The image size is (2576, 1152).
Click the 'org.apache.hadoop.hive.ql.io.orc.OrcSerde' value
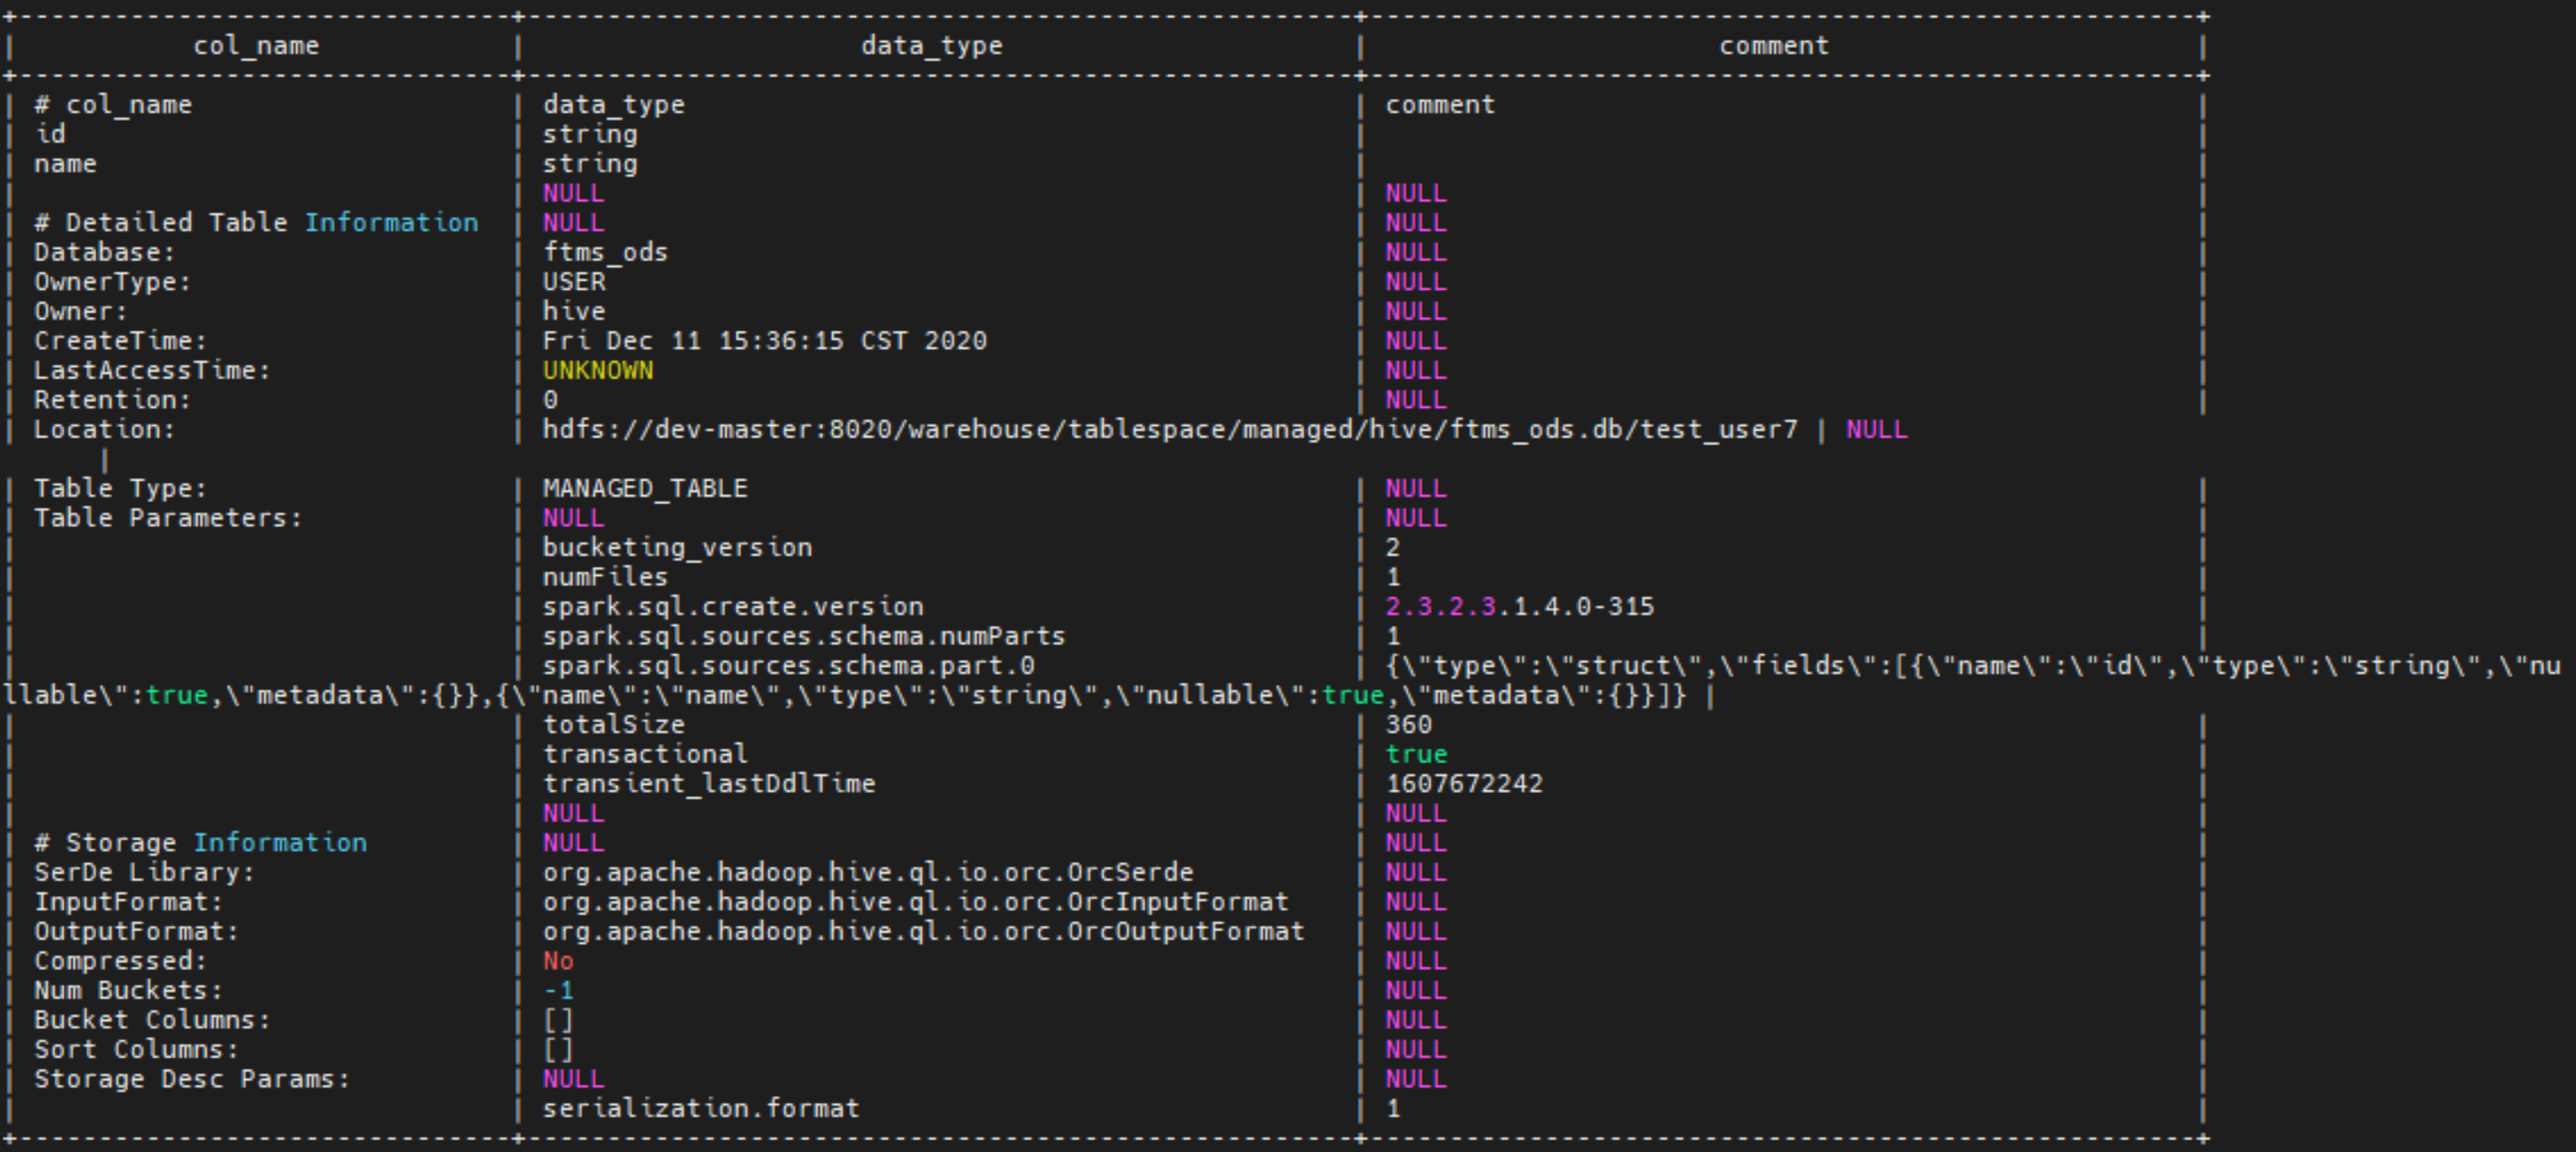click(x=868, y=872)
